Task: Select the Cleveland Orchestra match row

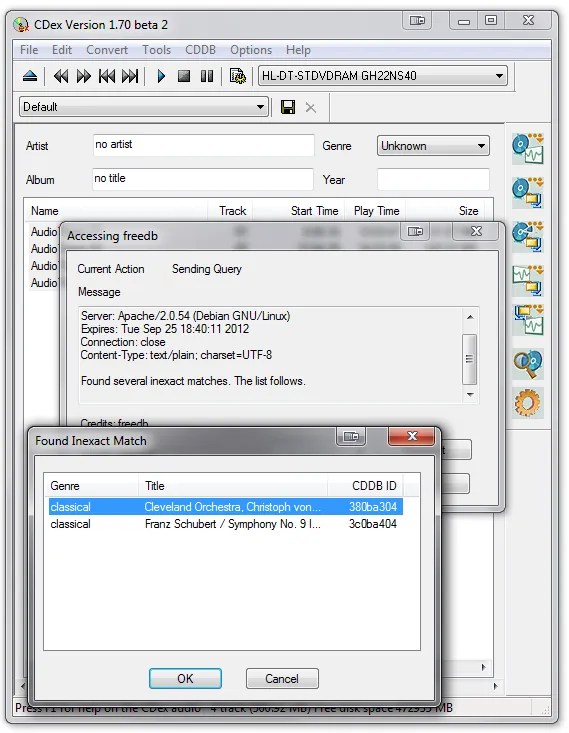Action: [225, 507]
